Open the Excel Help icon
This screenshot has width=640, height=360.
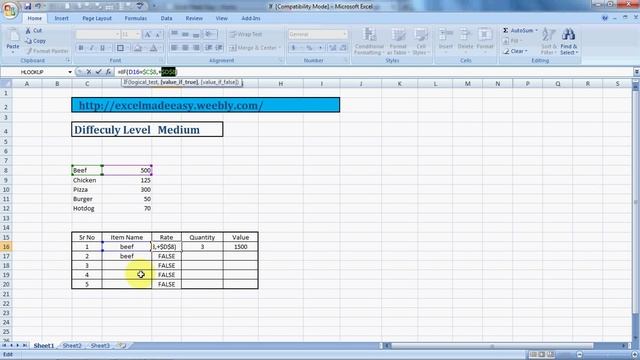click(x=604, y=18)
